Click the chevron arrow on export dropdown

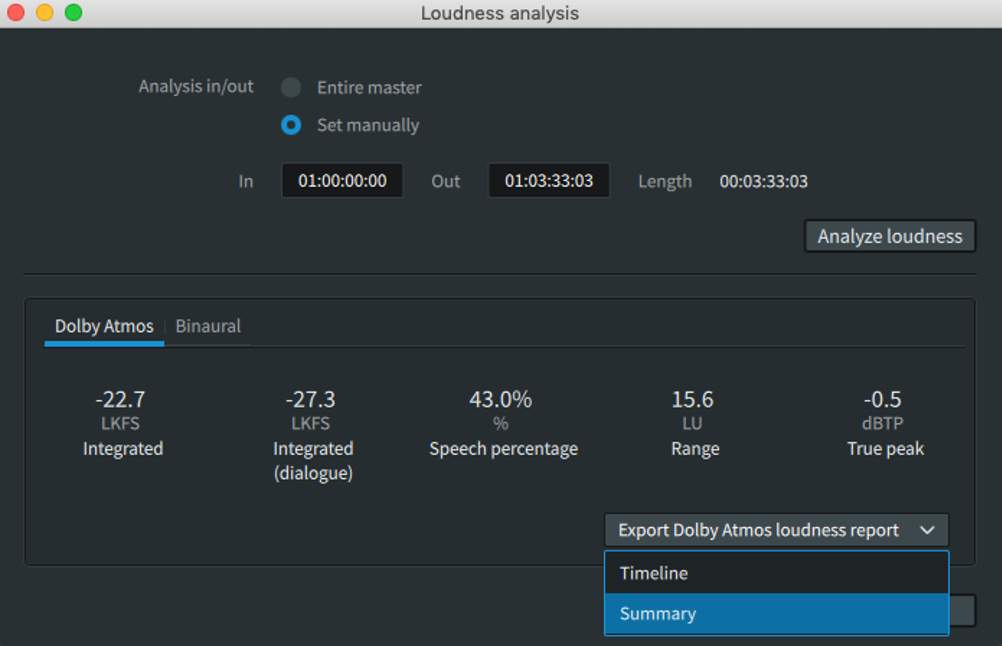(927, 530)
